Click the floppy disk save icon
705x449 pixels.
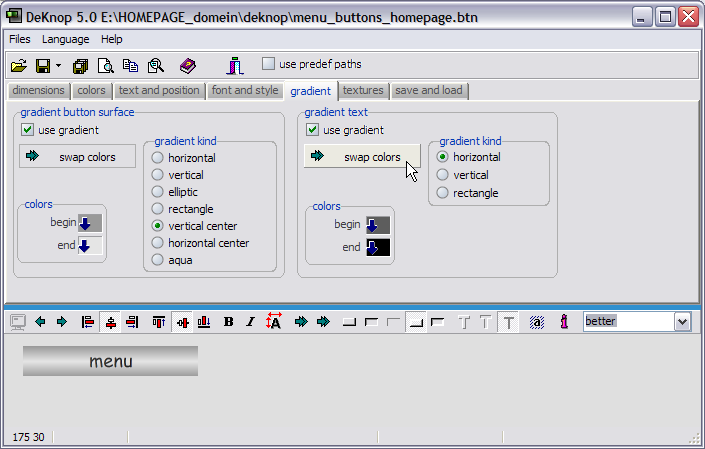pyautogui.click(x=43, y=65)
